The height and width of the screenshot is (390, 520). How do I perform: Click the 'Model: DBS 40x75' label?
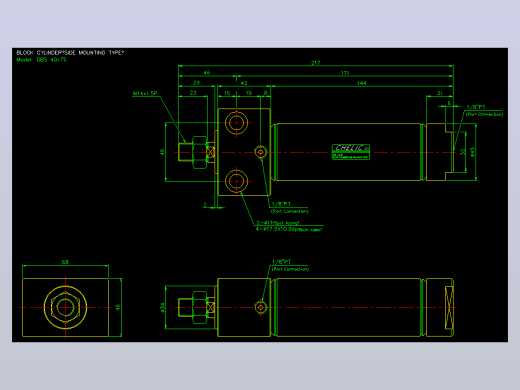pos(41,60)
